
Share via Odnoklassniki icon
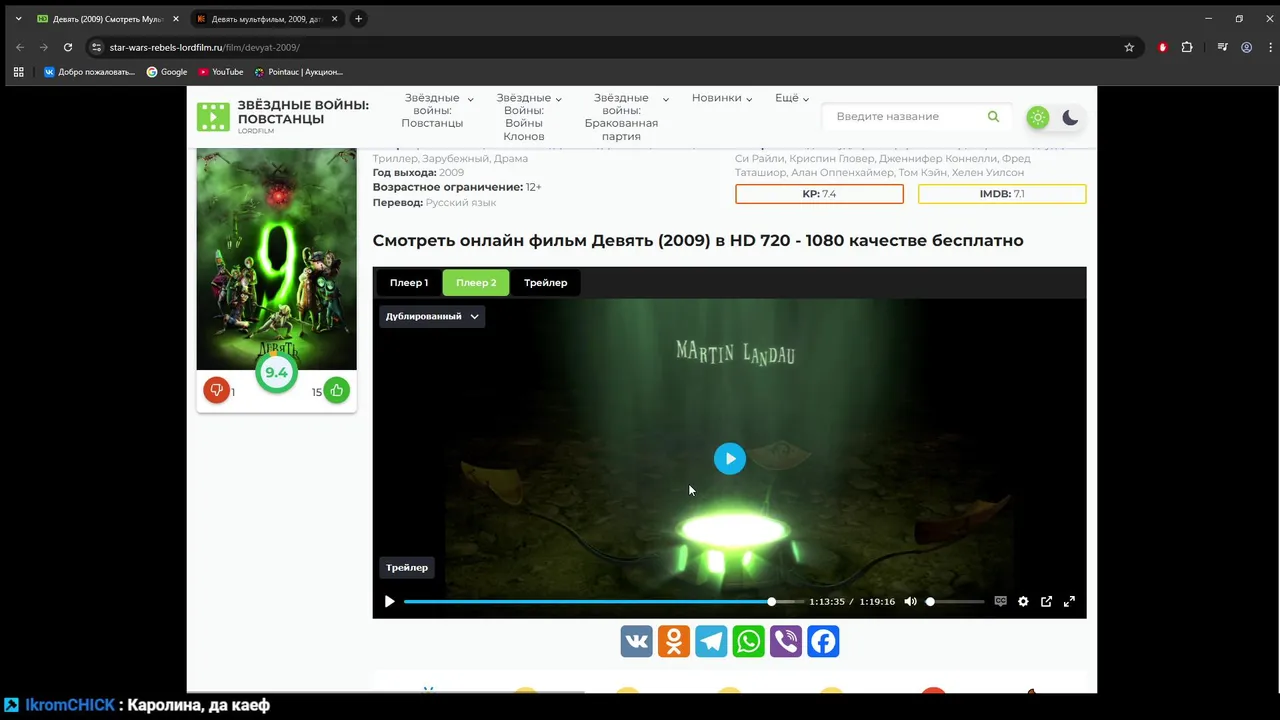(674, 641)
